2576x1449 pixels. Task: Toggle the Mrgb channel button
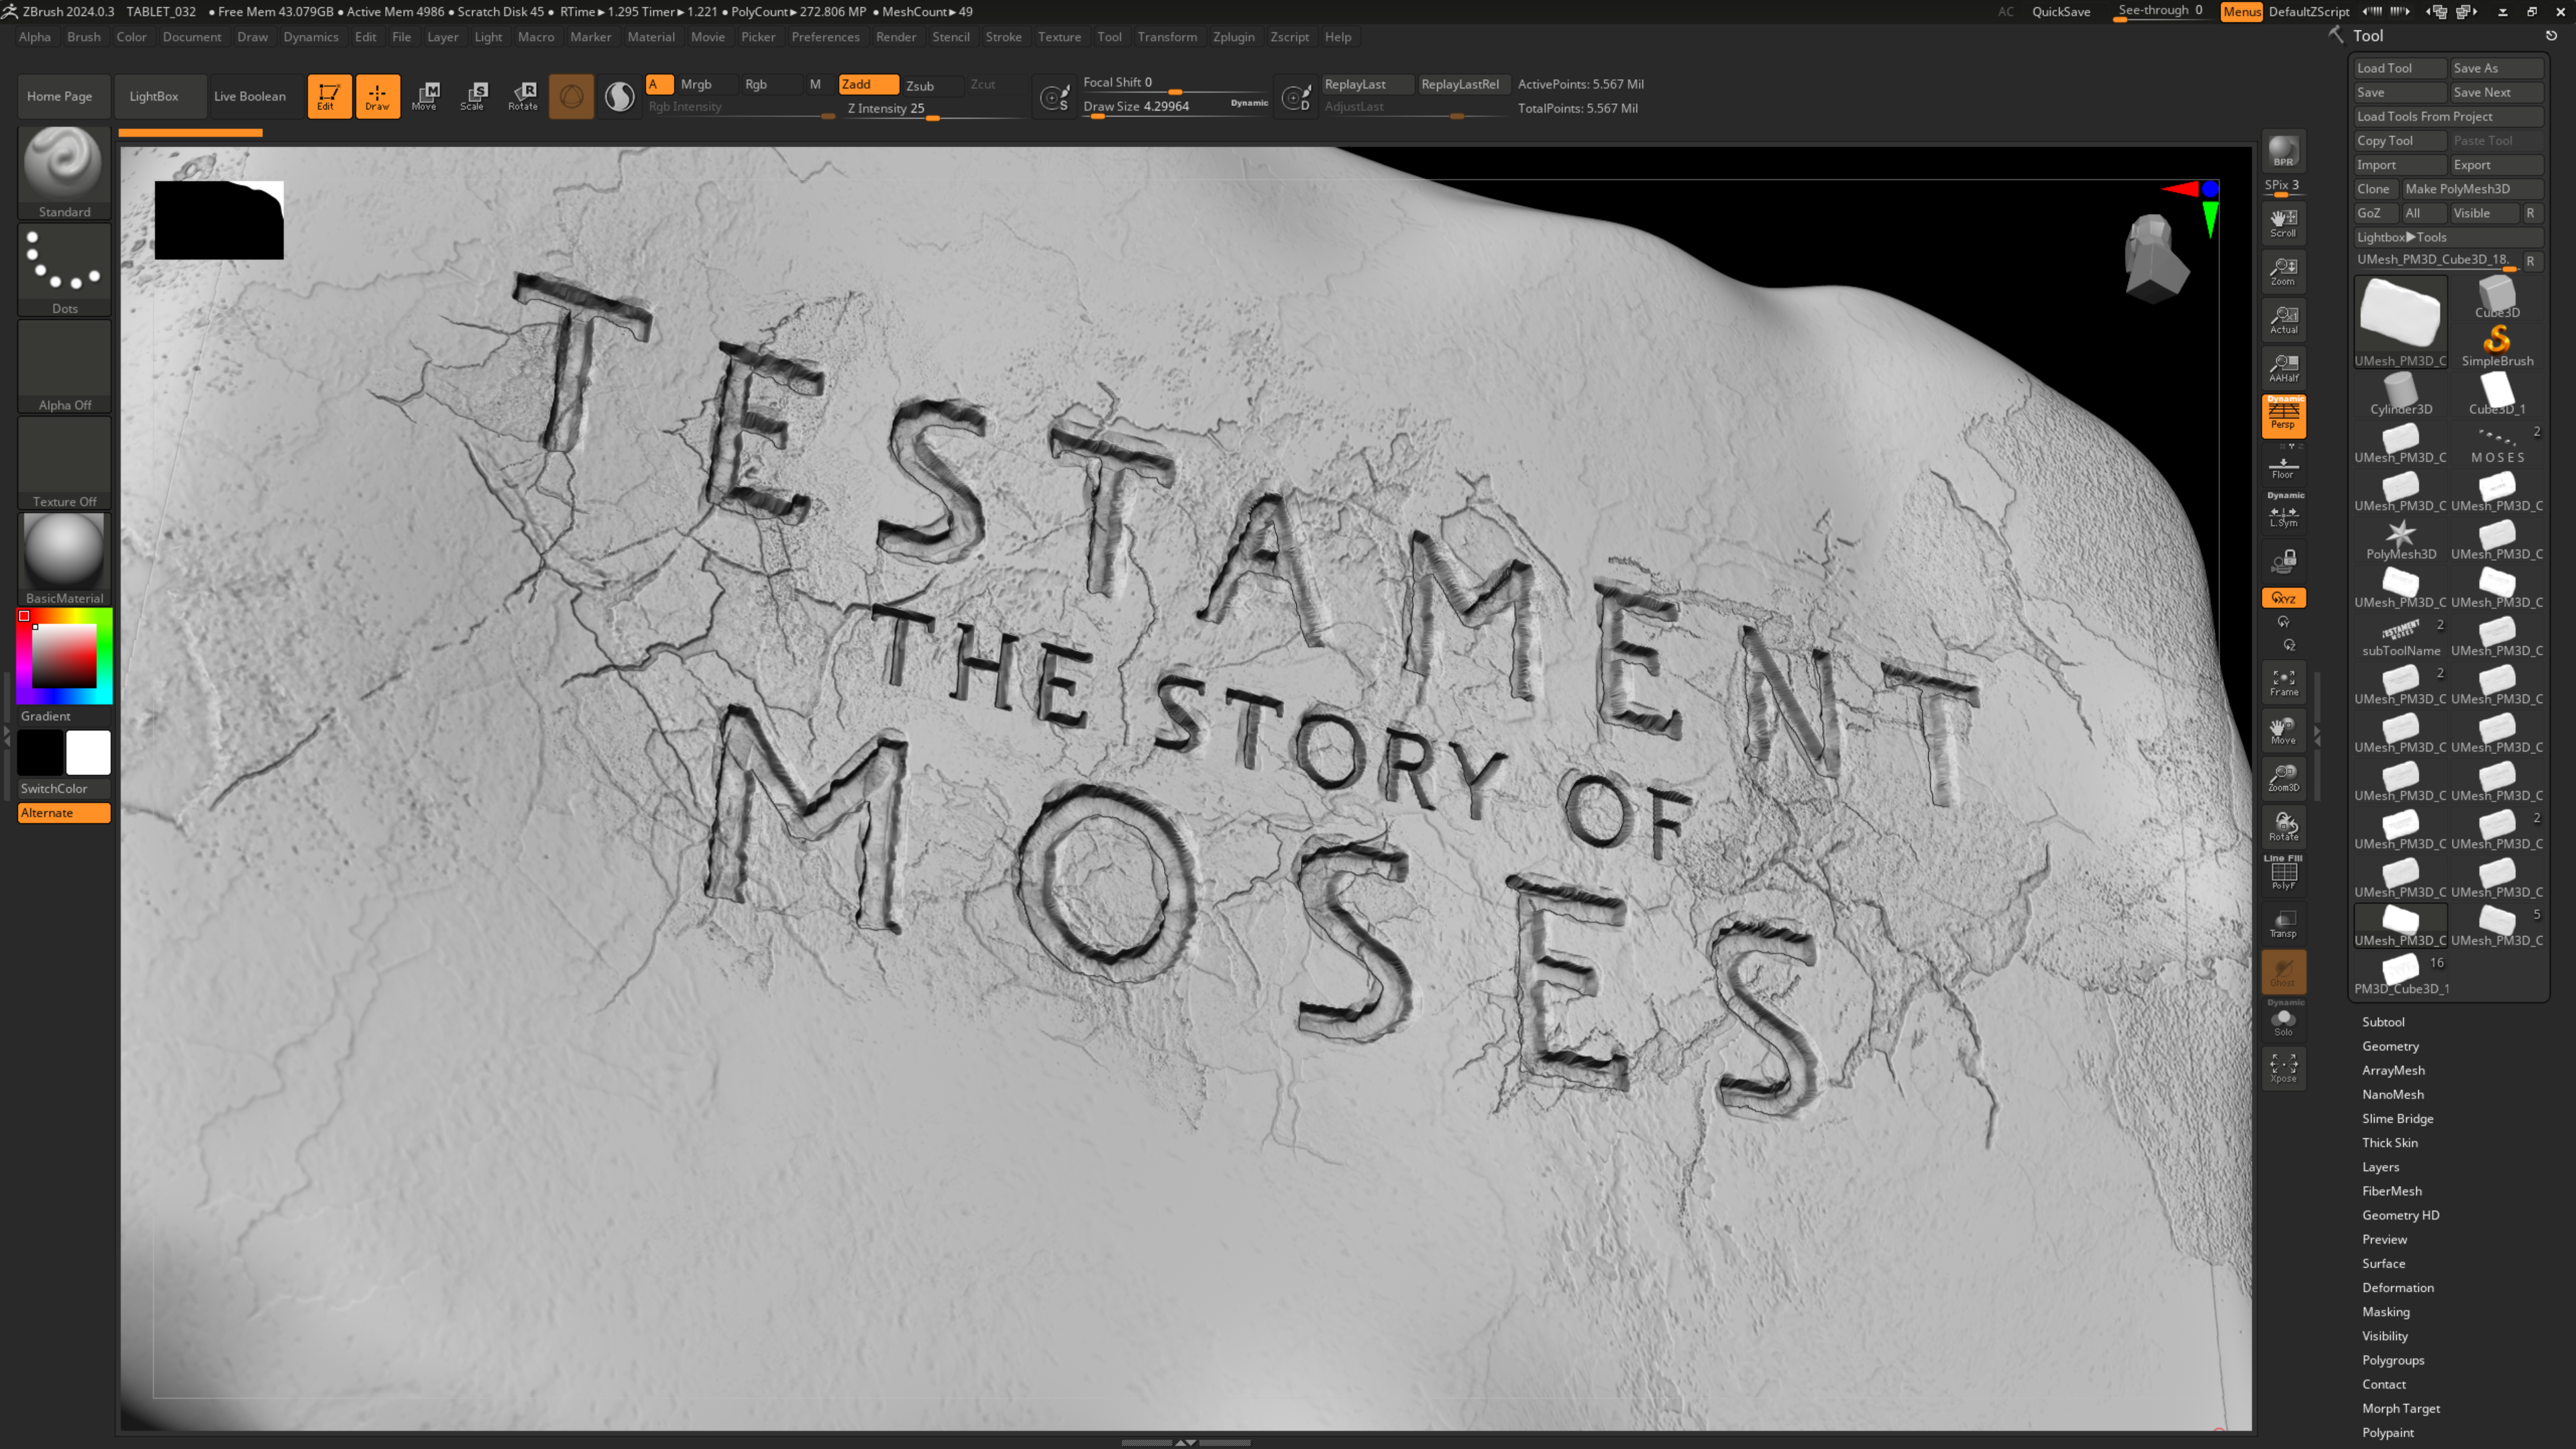tap(696, 84)
